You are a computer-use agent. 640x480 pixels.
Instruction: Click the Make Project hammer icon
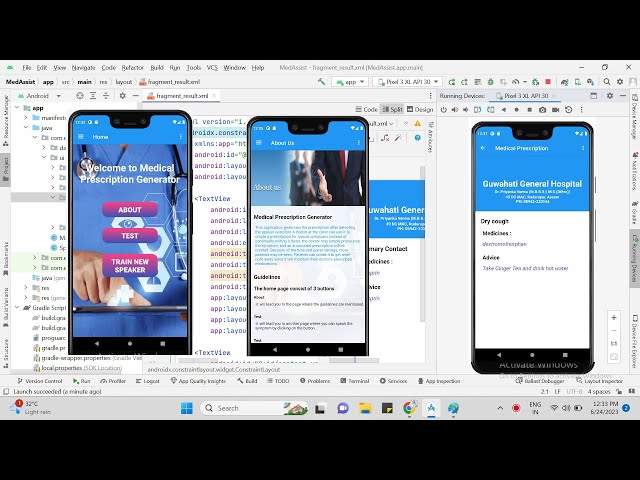point(321,82)
